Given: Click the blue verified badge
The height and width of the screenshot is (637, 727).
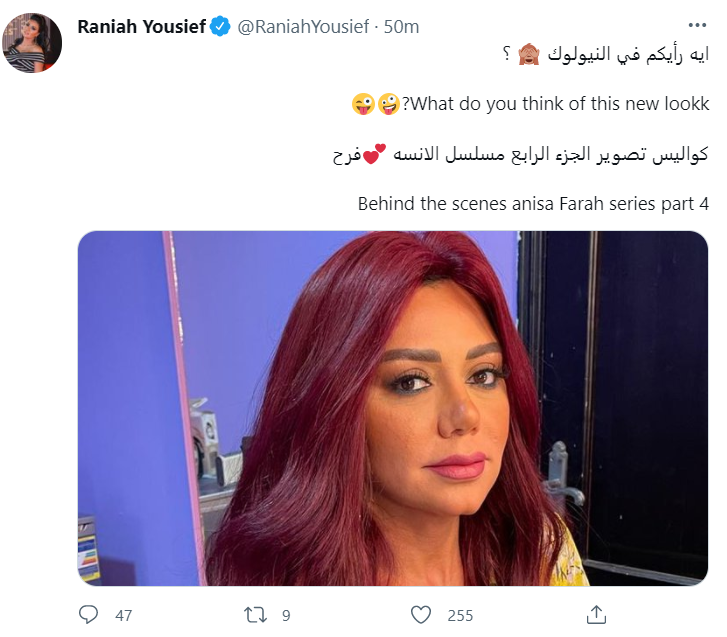Looking at the screenshot, I should (220, 26).
